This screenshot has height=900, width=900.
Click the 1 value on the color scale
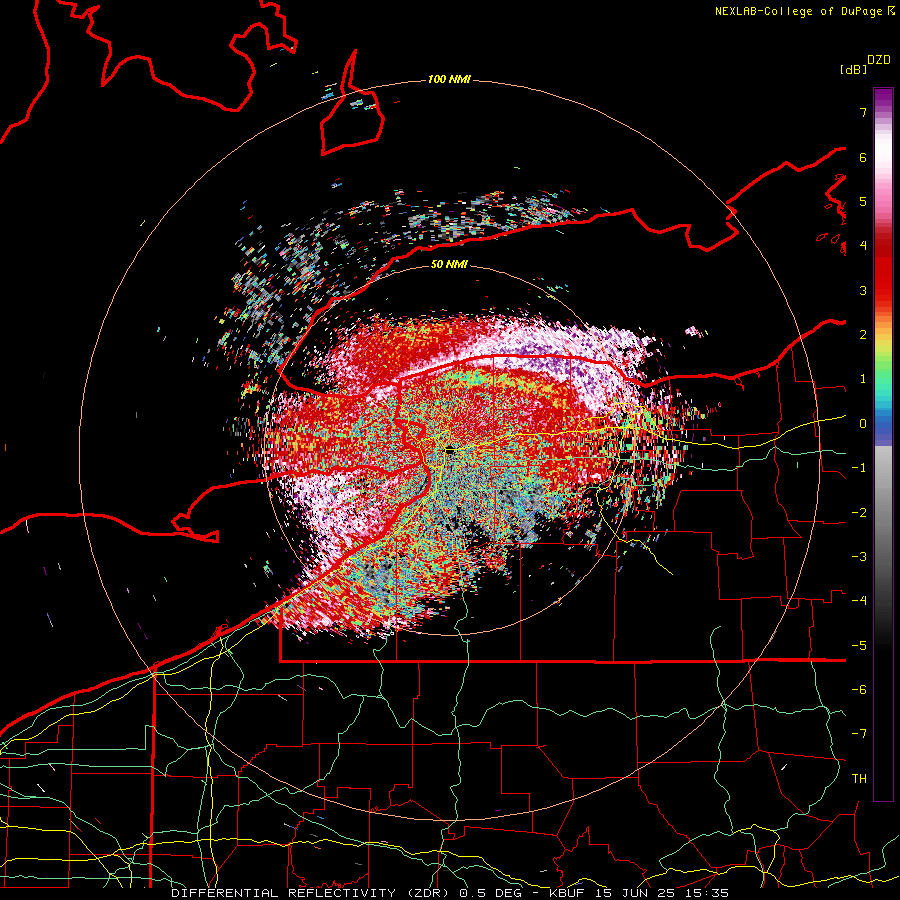pyautogui.click(x=863, y=379)
